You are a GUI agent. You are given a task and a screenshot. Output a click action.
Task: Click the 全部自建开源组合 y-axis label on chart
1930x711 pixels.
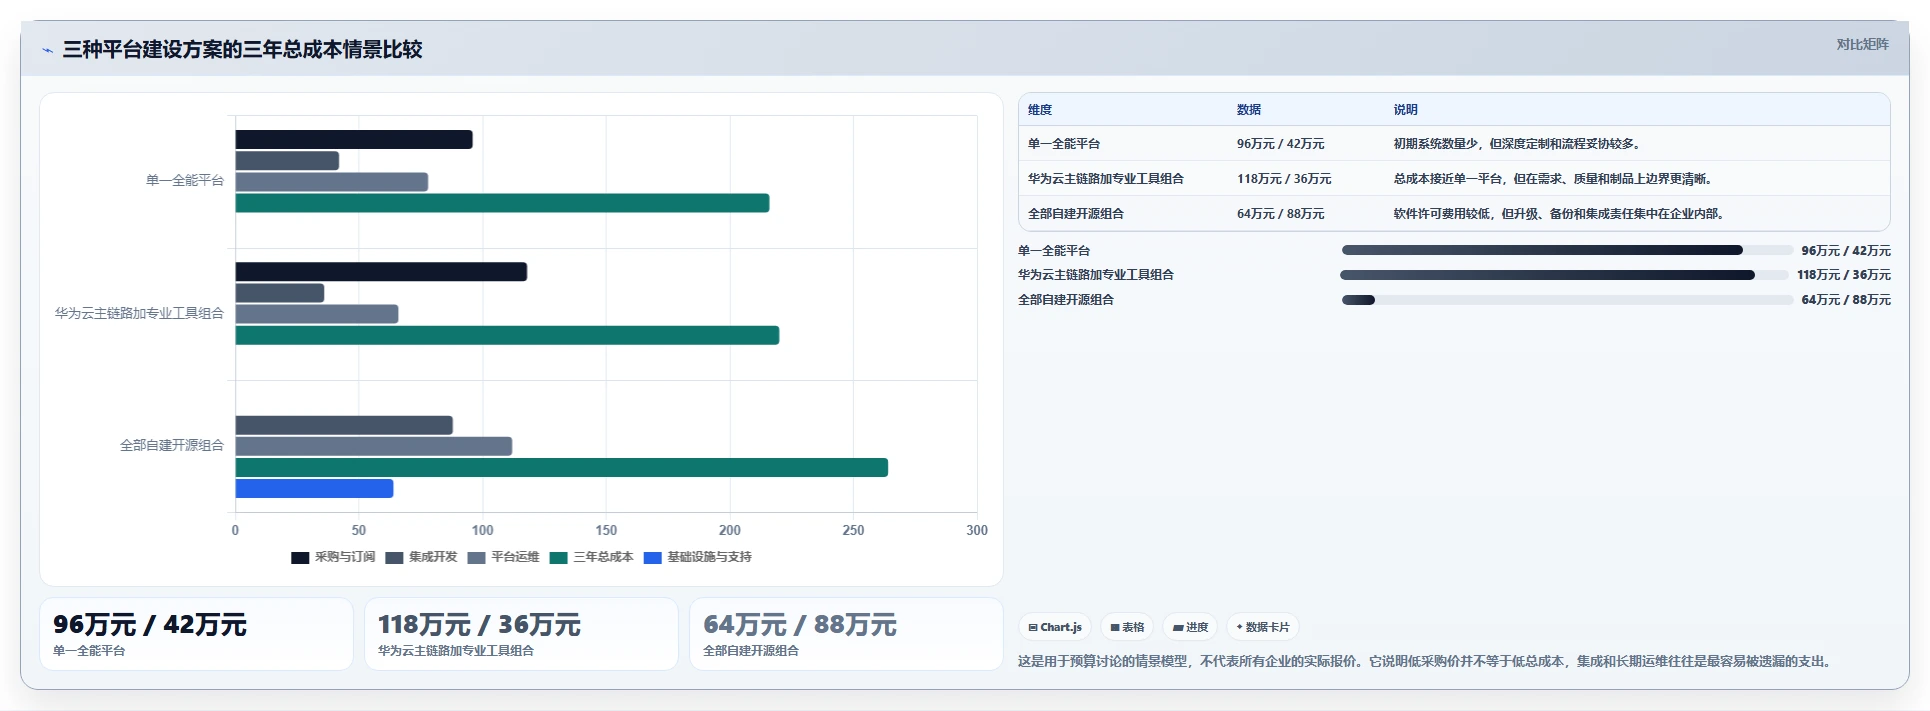172,446
